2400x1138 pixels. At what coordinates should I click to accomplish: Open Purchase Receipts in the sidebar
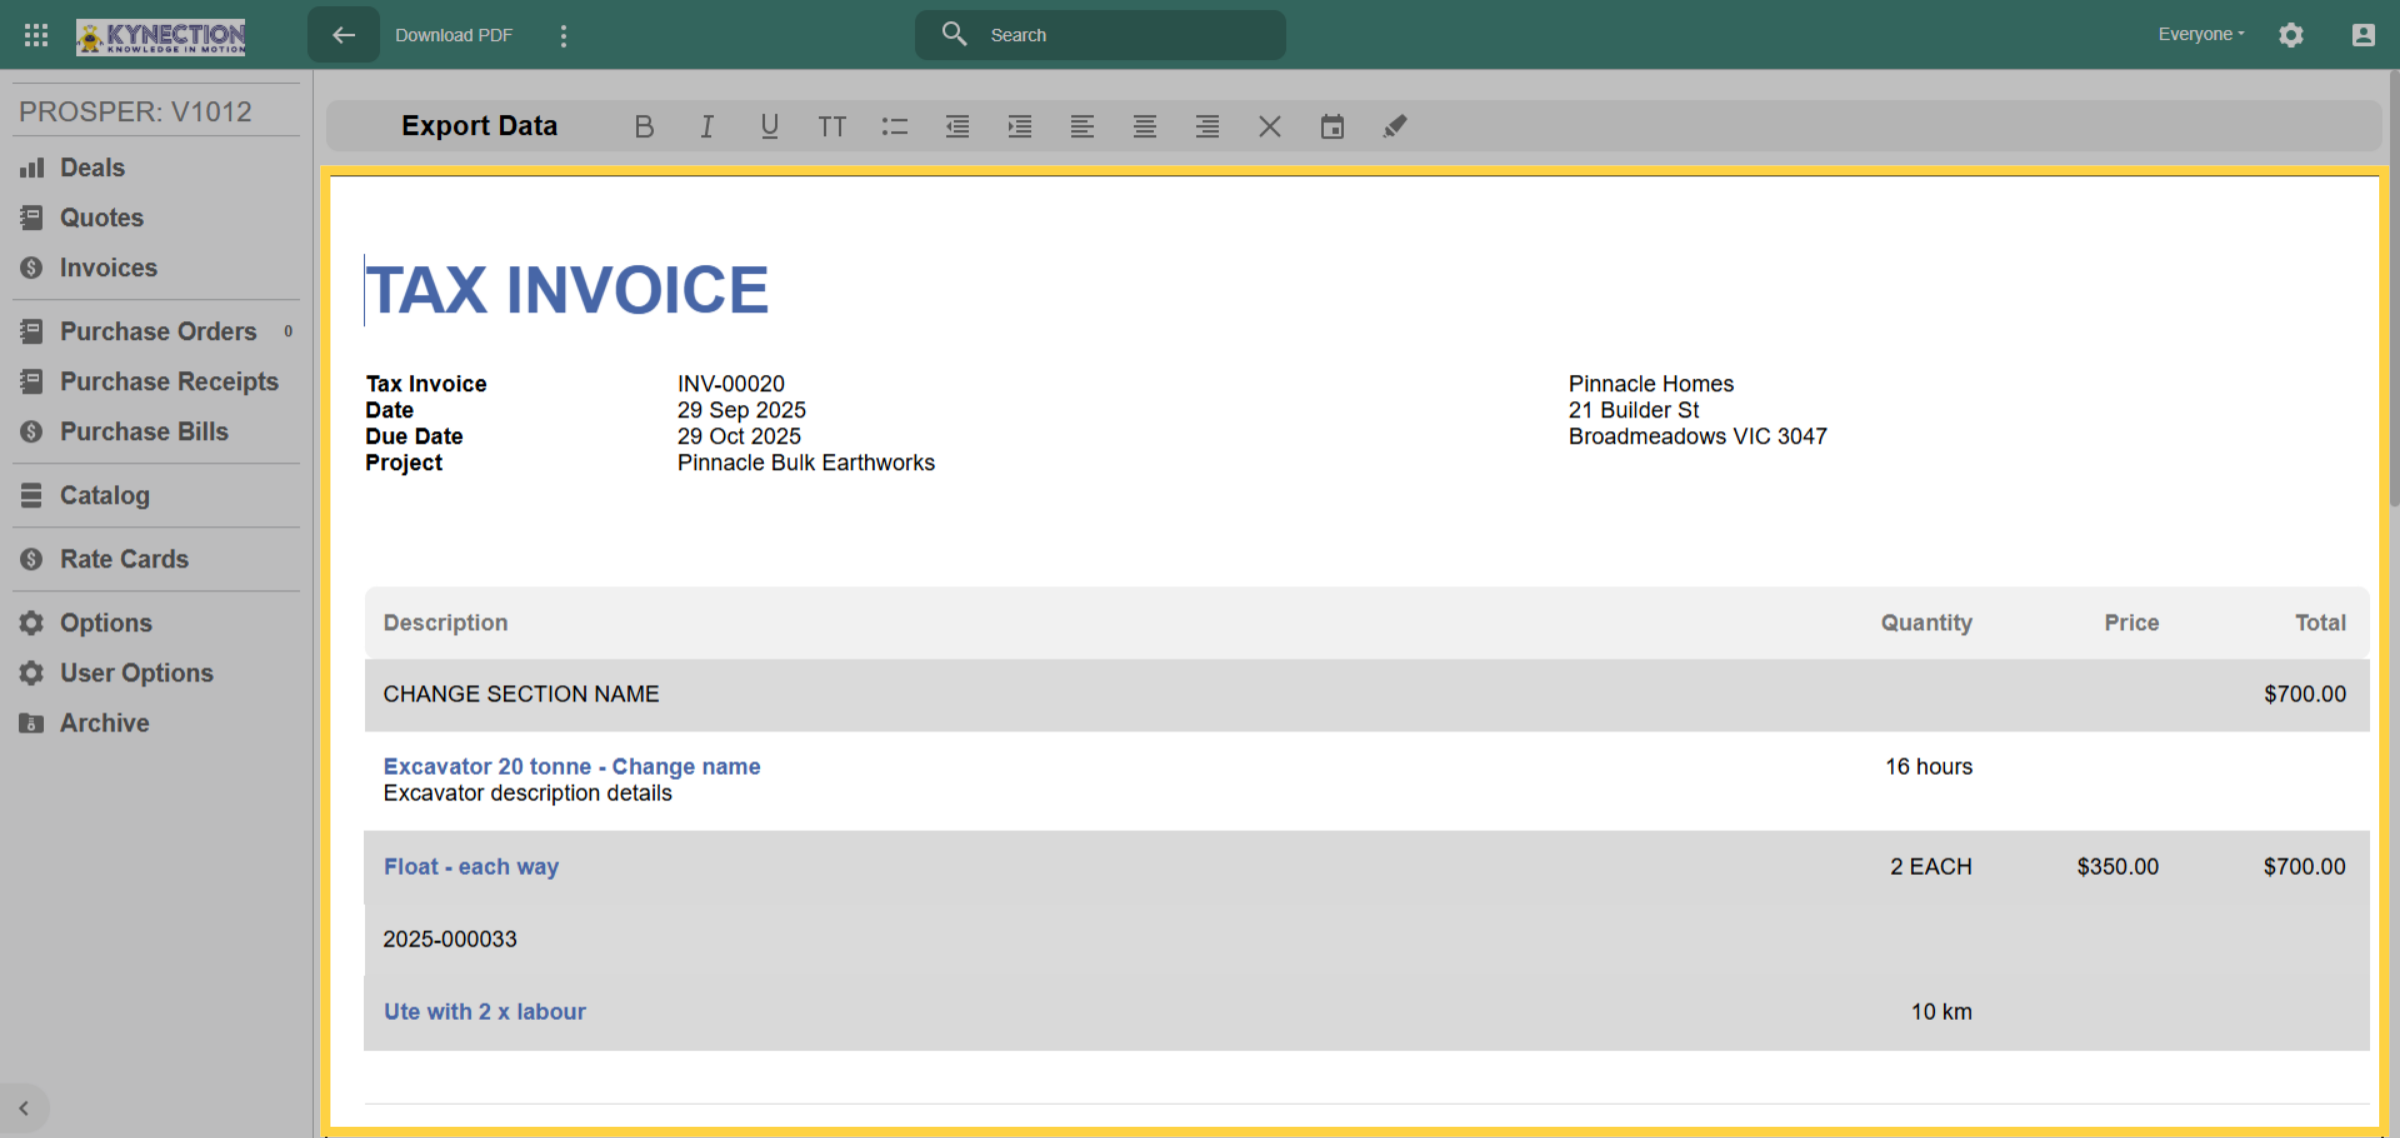pyautogui.click(x=168, y=381)
